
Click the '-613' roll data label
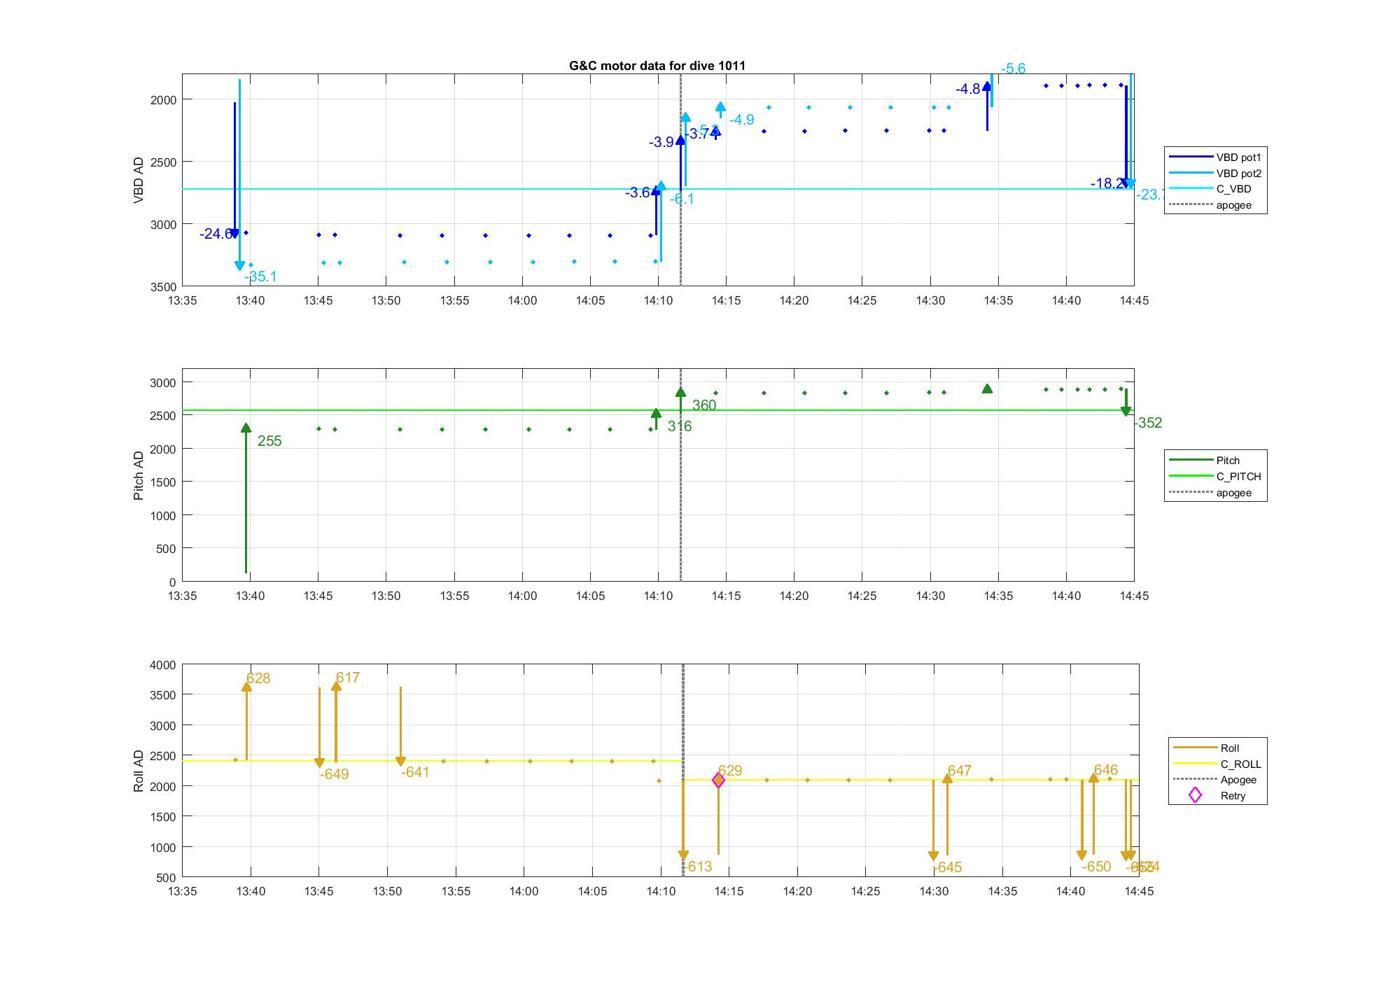pos(698,867)
